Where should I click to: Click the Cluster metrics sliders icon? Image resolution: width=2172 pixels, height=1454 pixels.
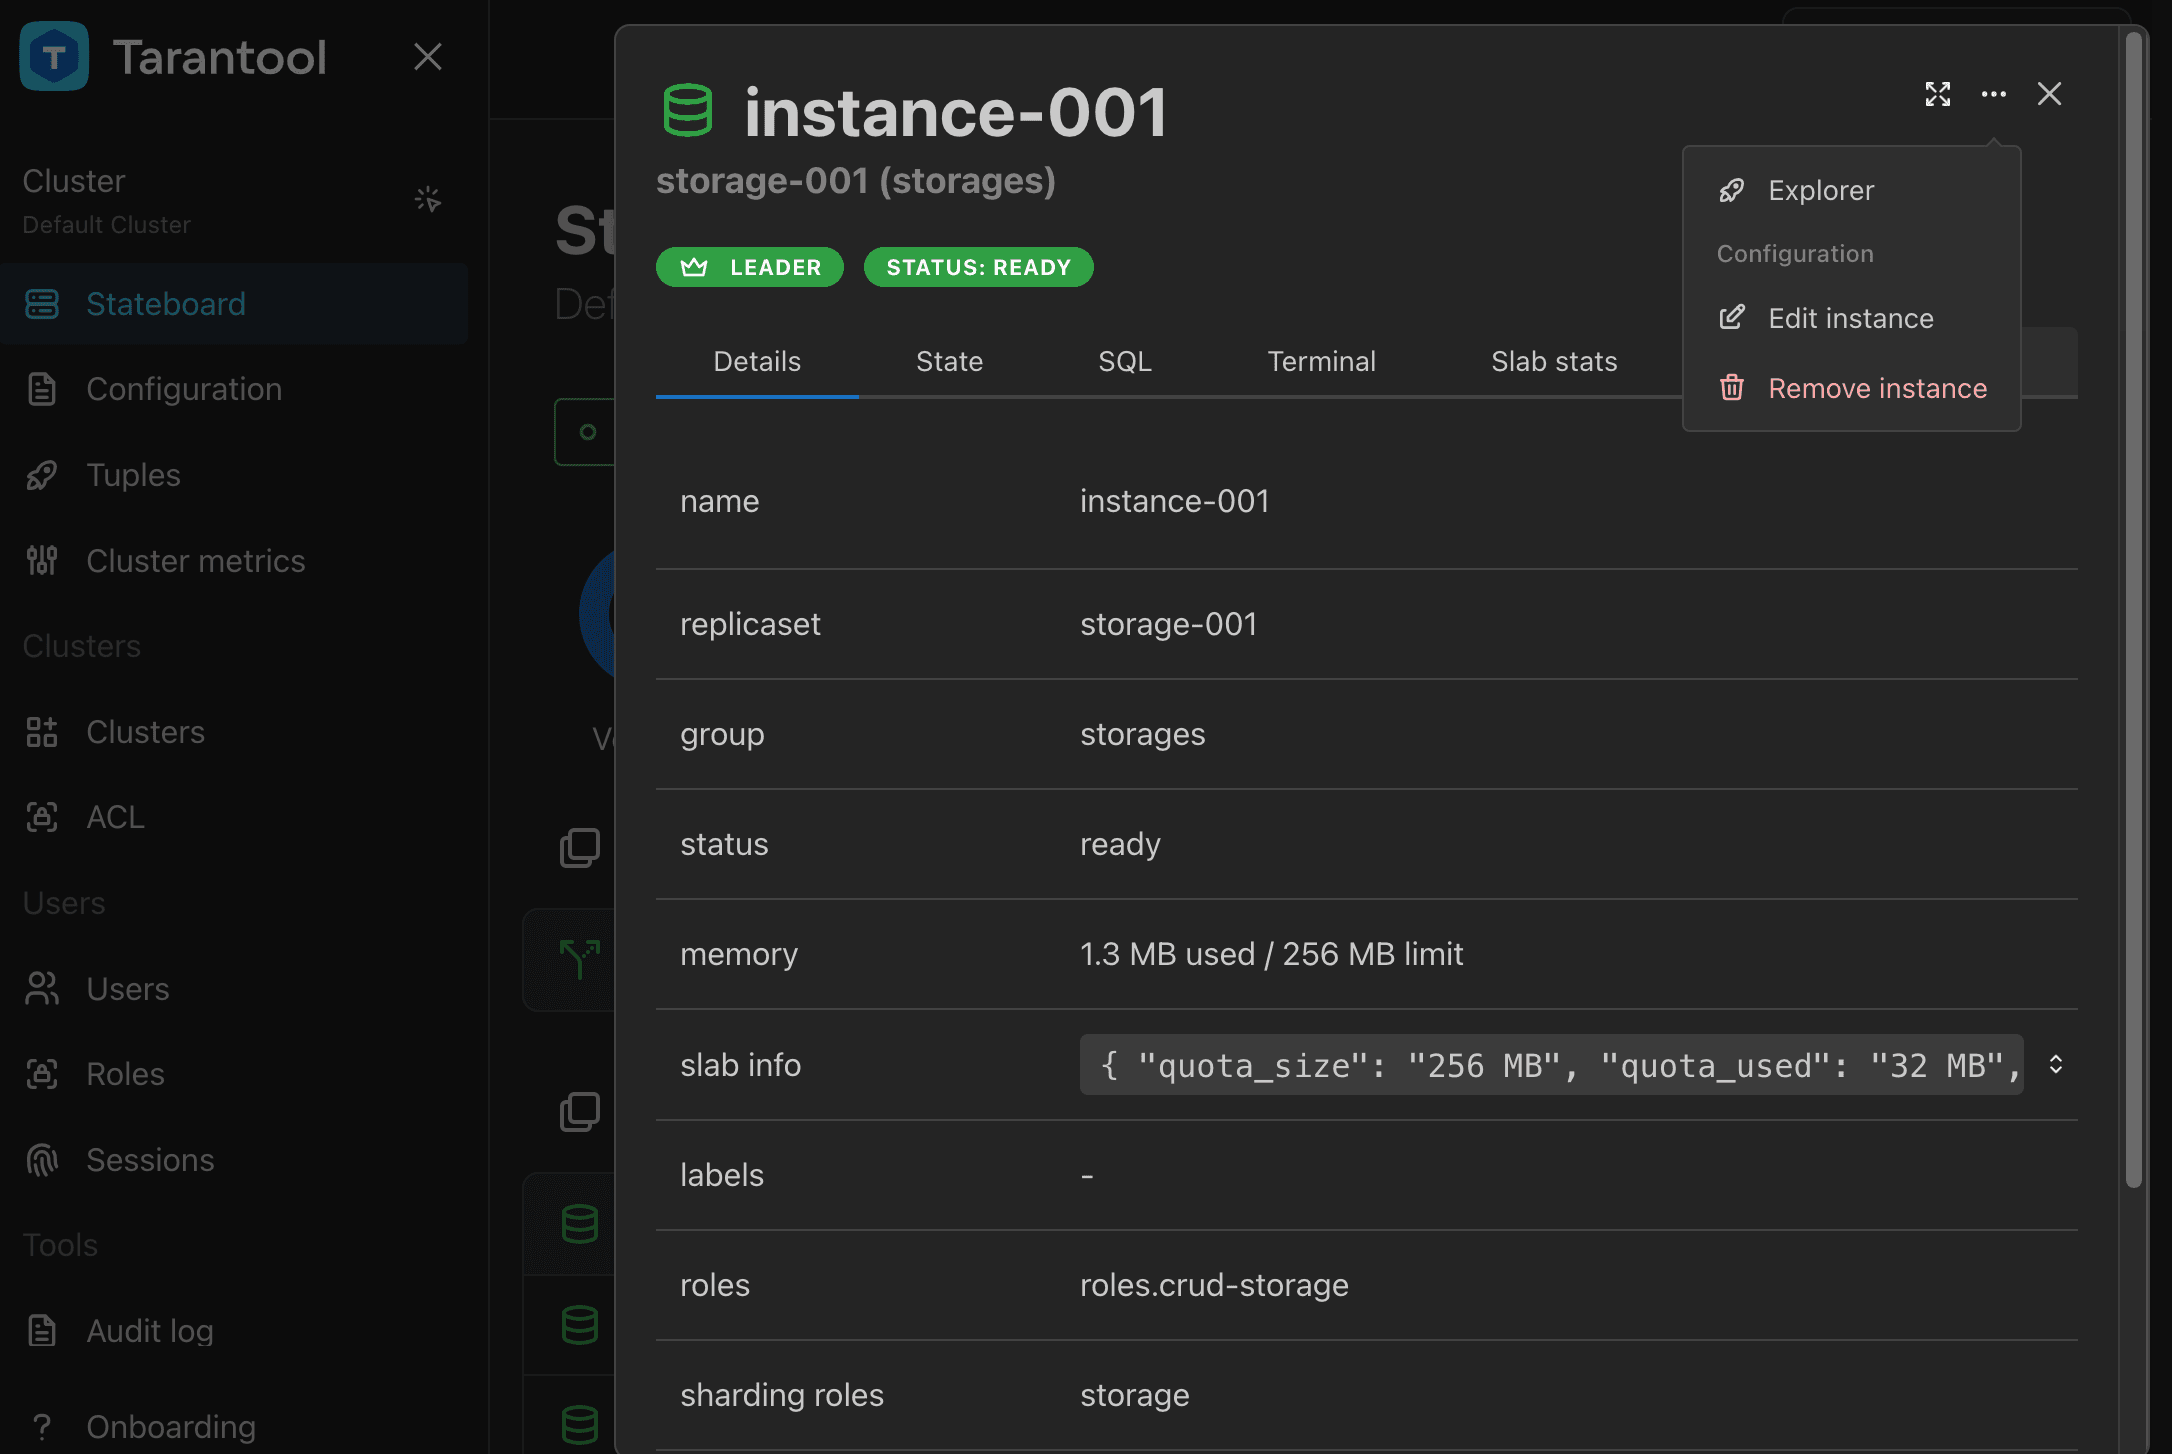[42, 561]
